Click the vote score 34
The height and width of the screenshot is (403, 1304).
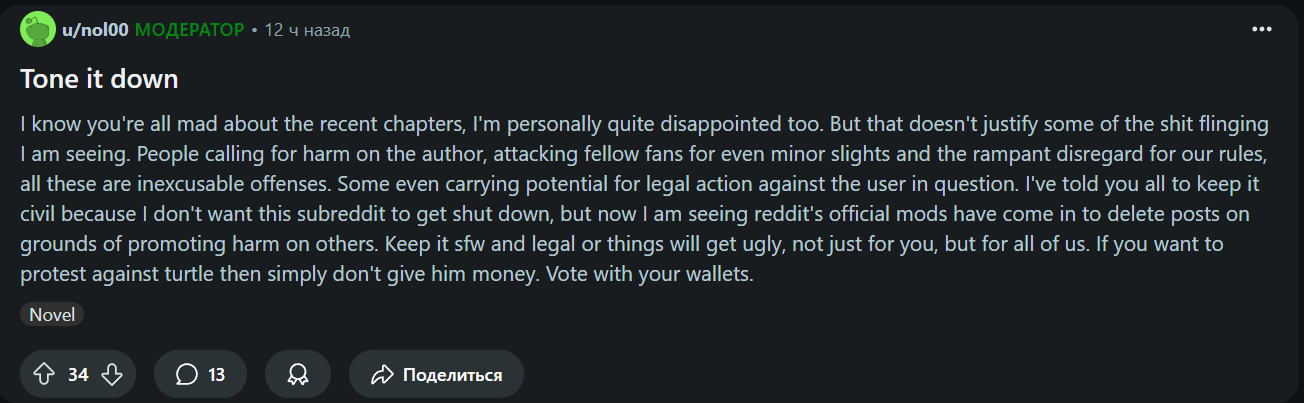pyautogui.click(x=78, y=375)
